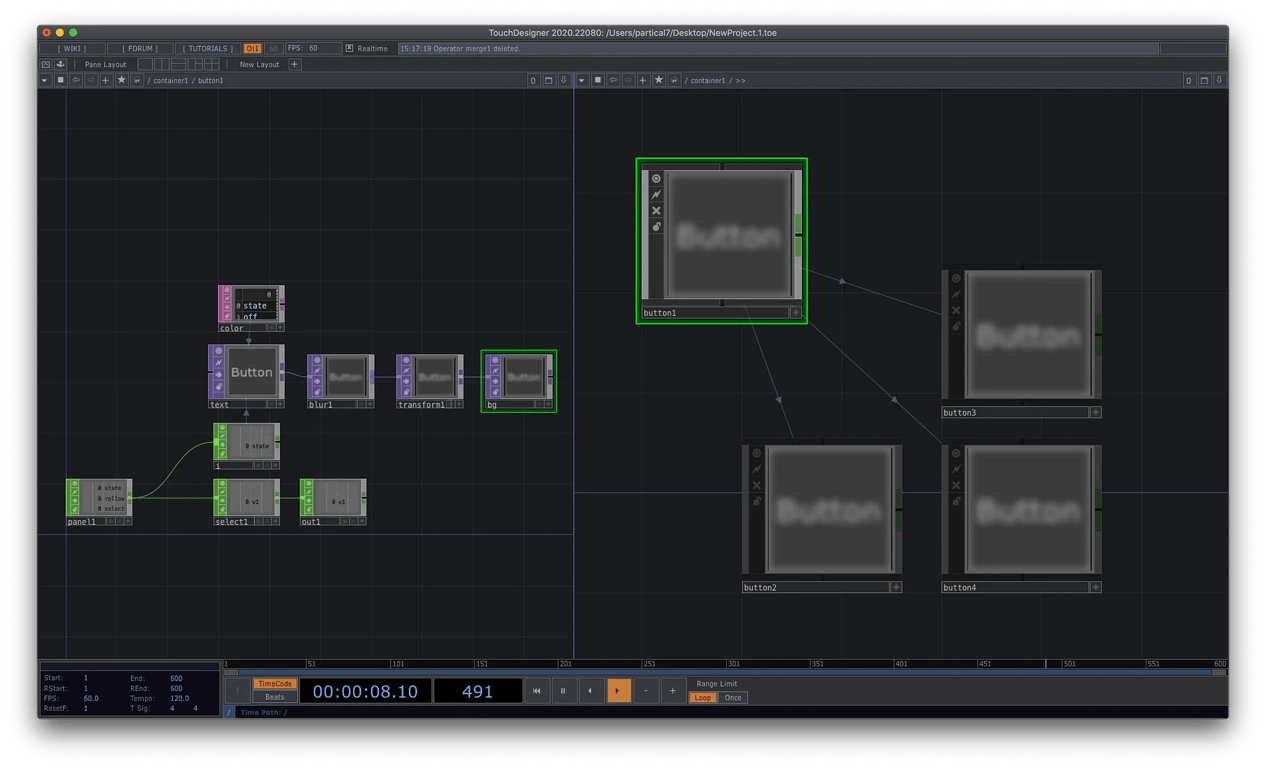Toggle the Realtime checkbox

pos(349,48)
